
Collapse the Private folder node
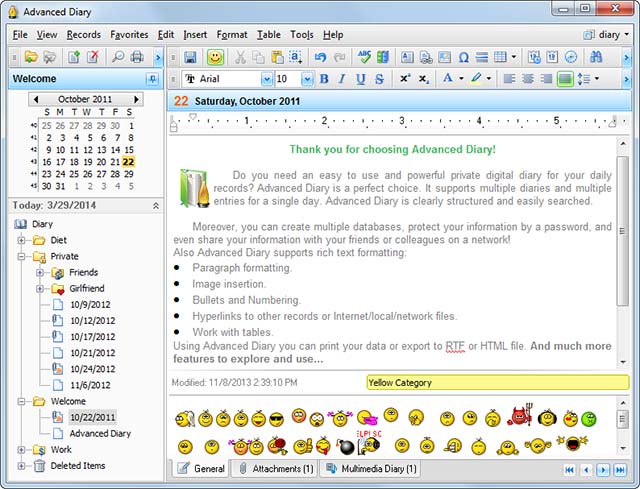pos(21,256)
